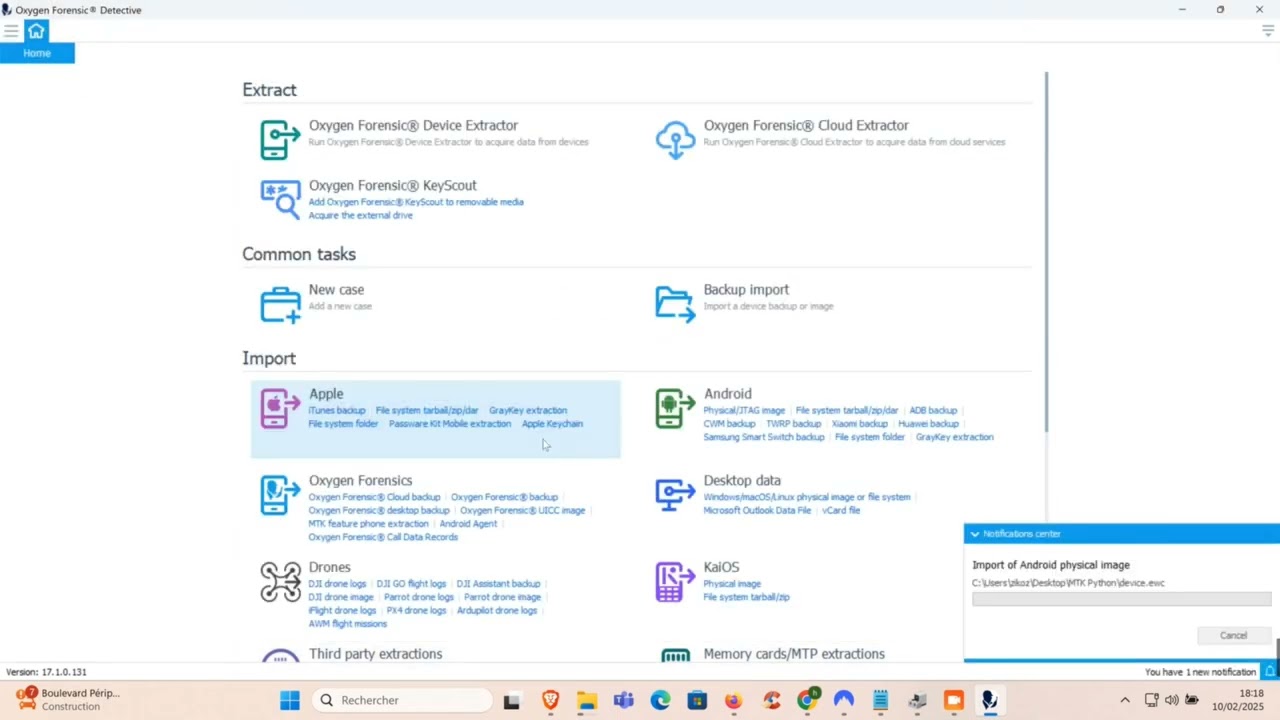Select 'Windows/macOS/Linux physical image or file system' link
This screenshot has width=1280, height=720.
(807, 497)
